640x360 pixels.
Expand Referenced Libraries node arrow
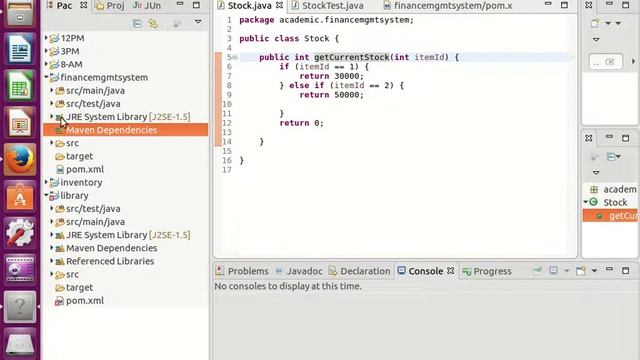click(x=52, y=261)
